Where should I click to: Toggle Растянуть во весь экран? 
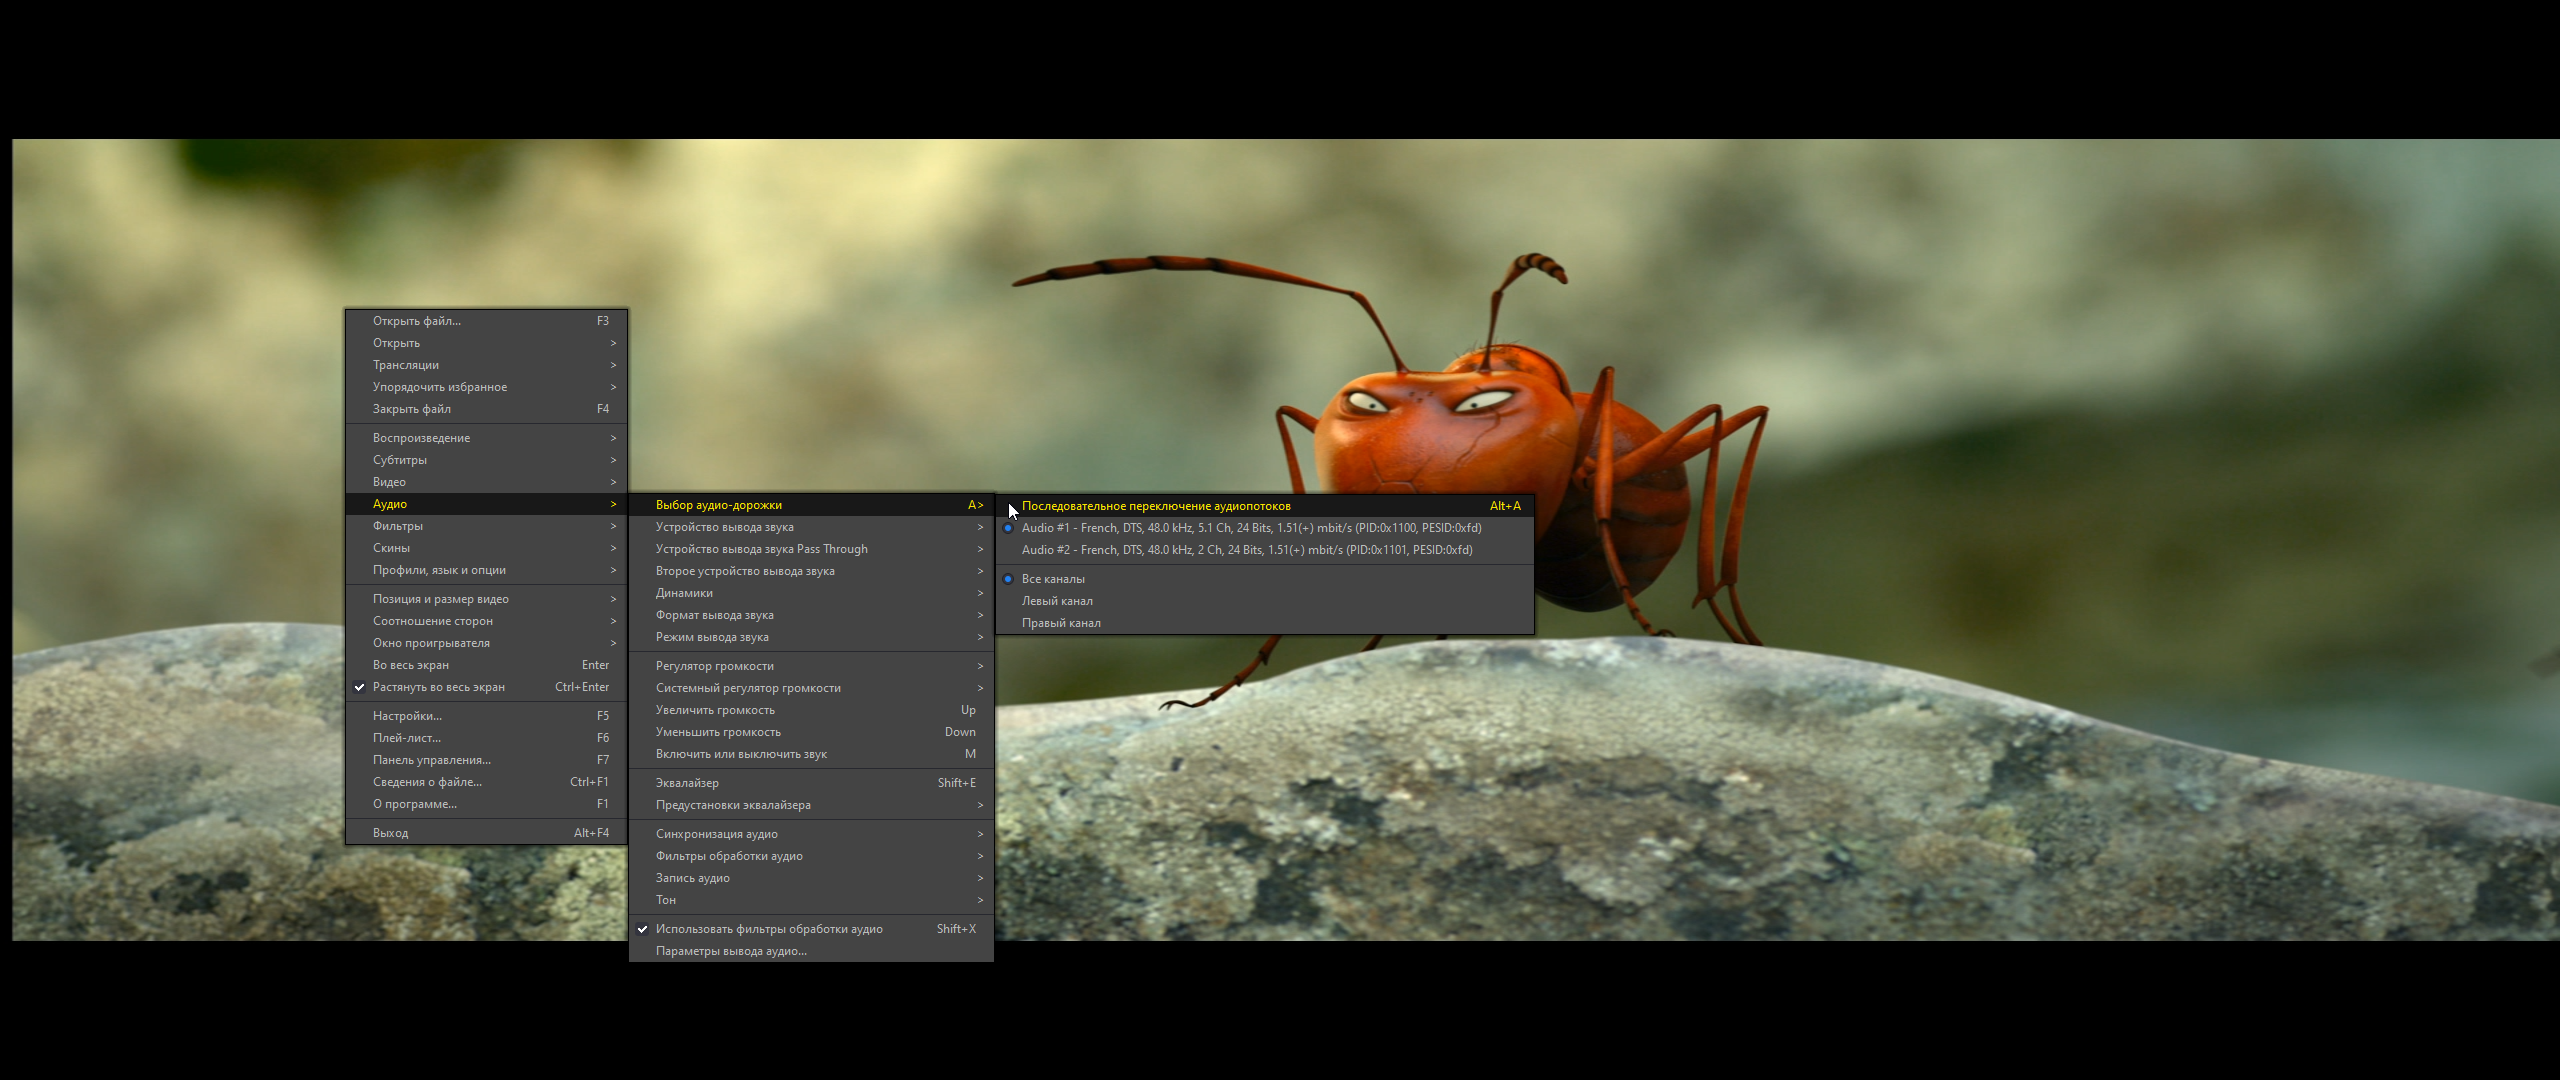click(x=438, y=687)
